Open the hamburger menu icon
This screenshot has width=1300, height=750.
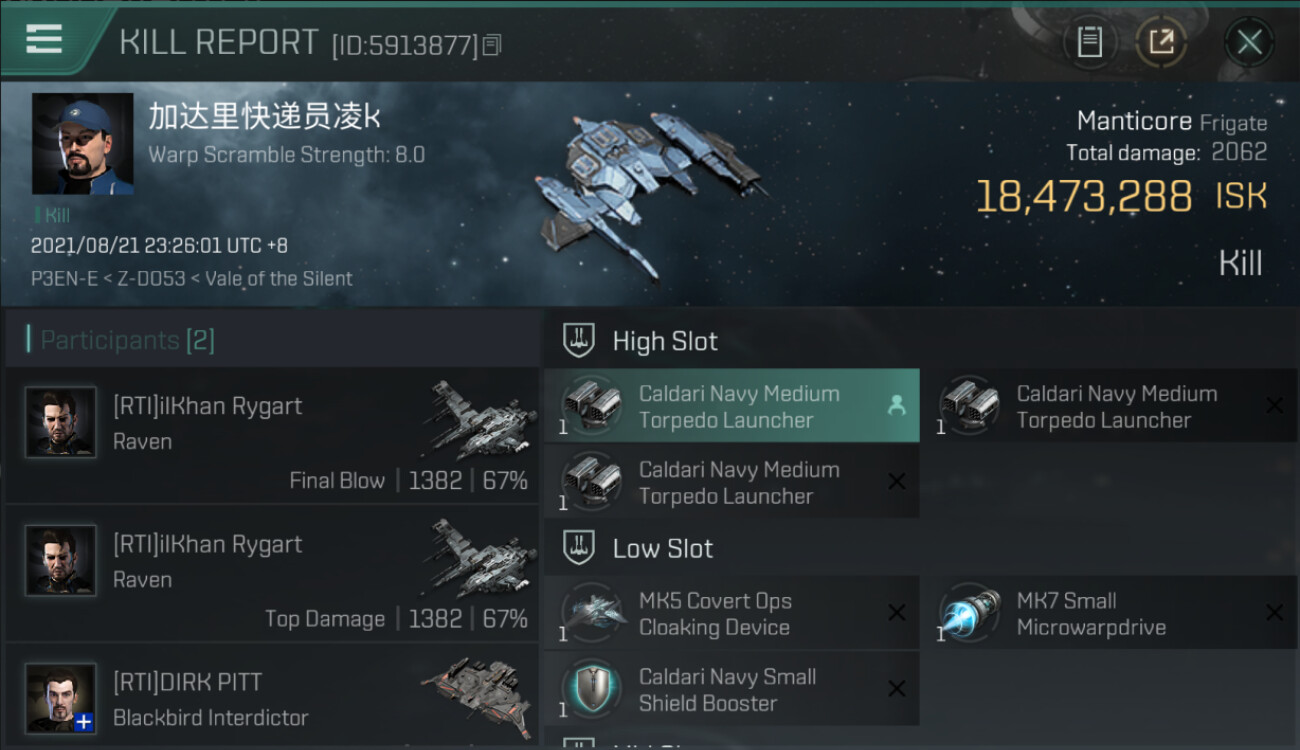44,39
